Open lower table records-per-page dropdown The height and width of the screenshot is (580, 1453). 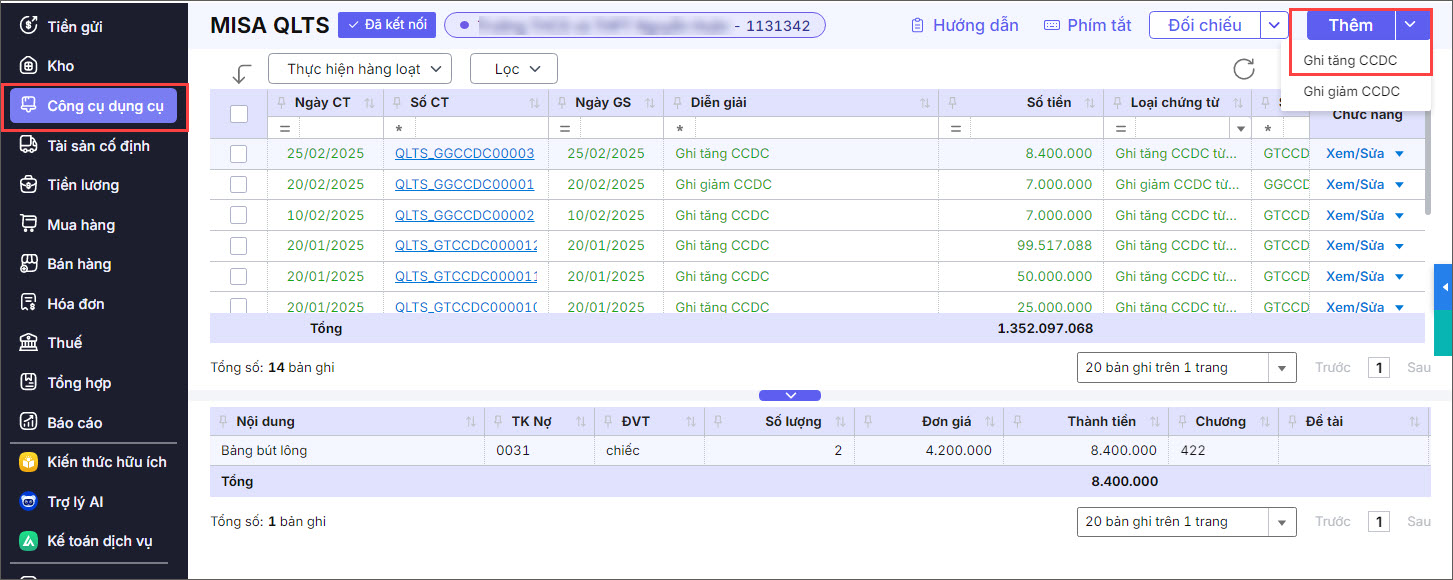pos(1282,522)
